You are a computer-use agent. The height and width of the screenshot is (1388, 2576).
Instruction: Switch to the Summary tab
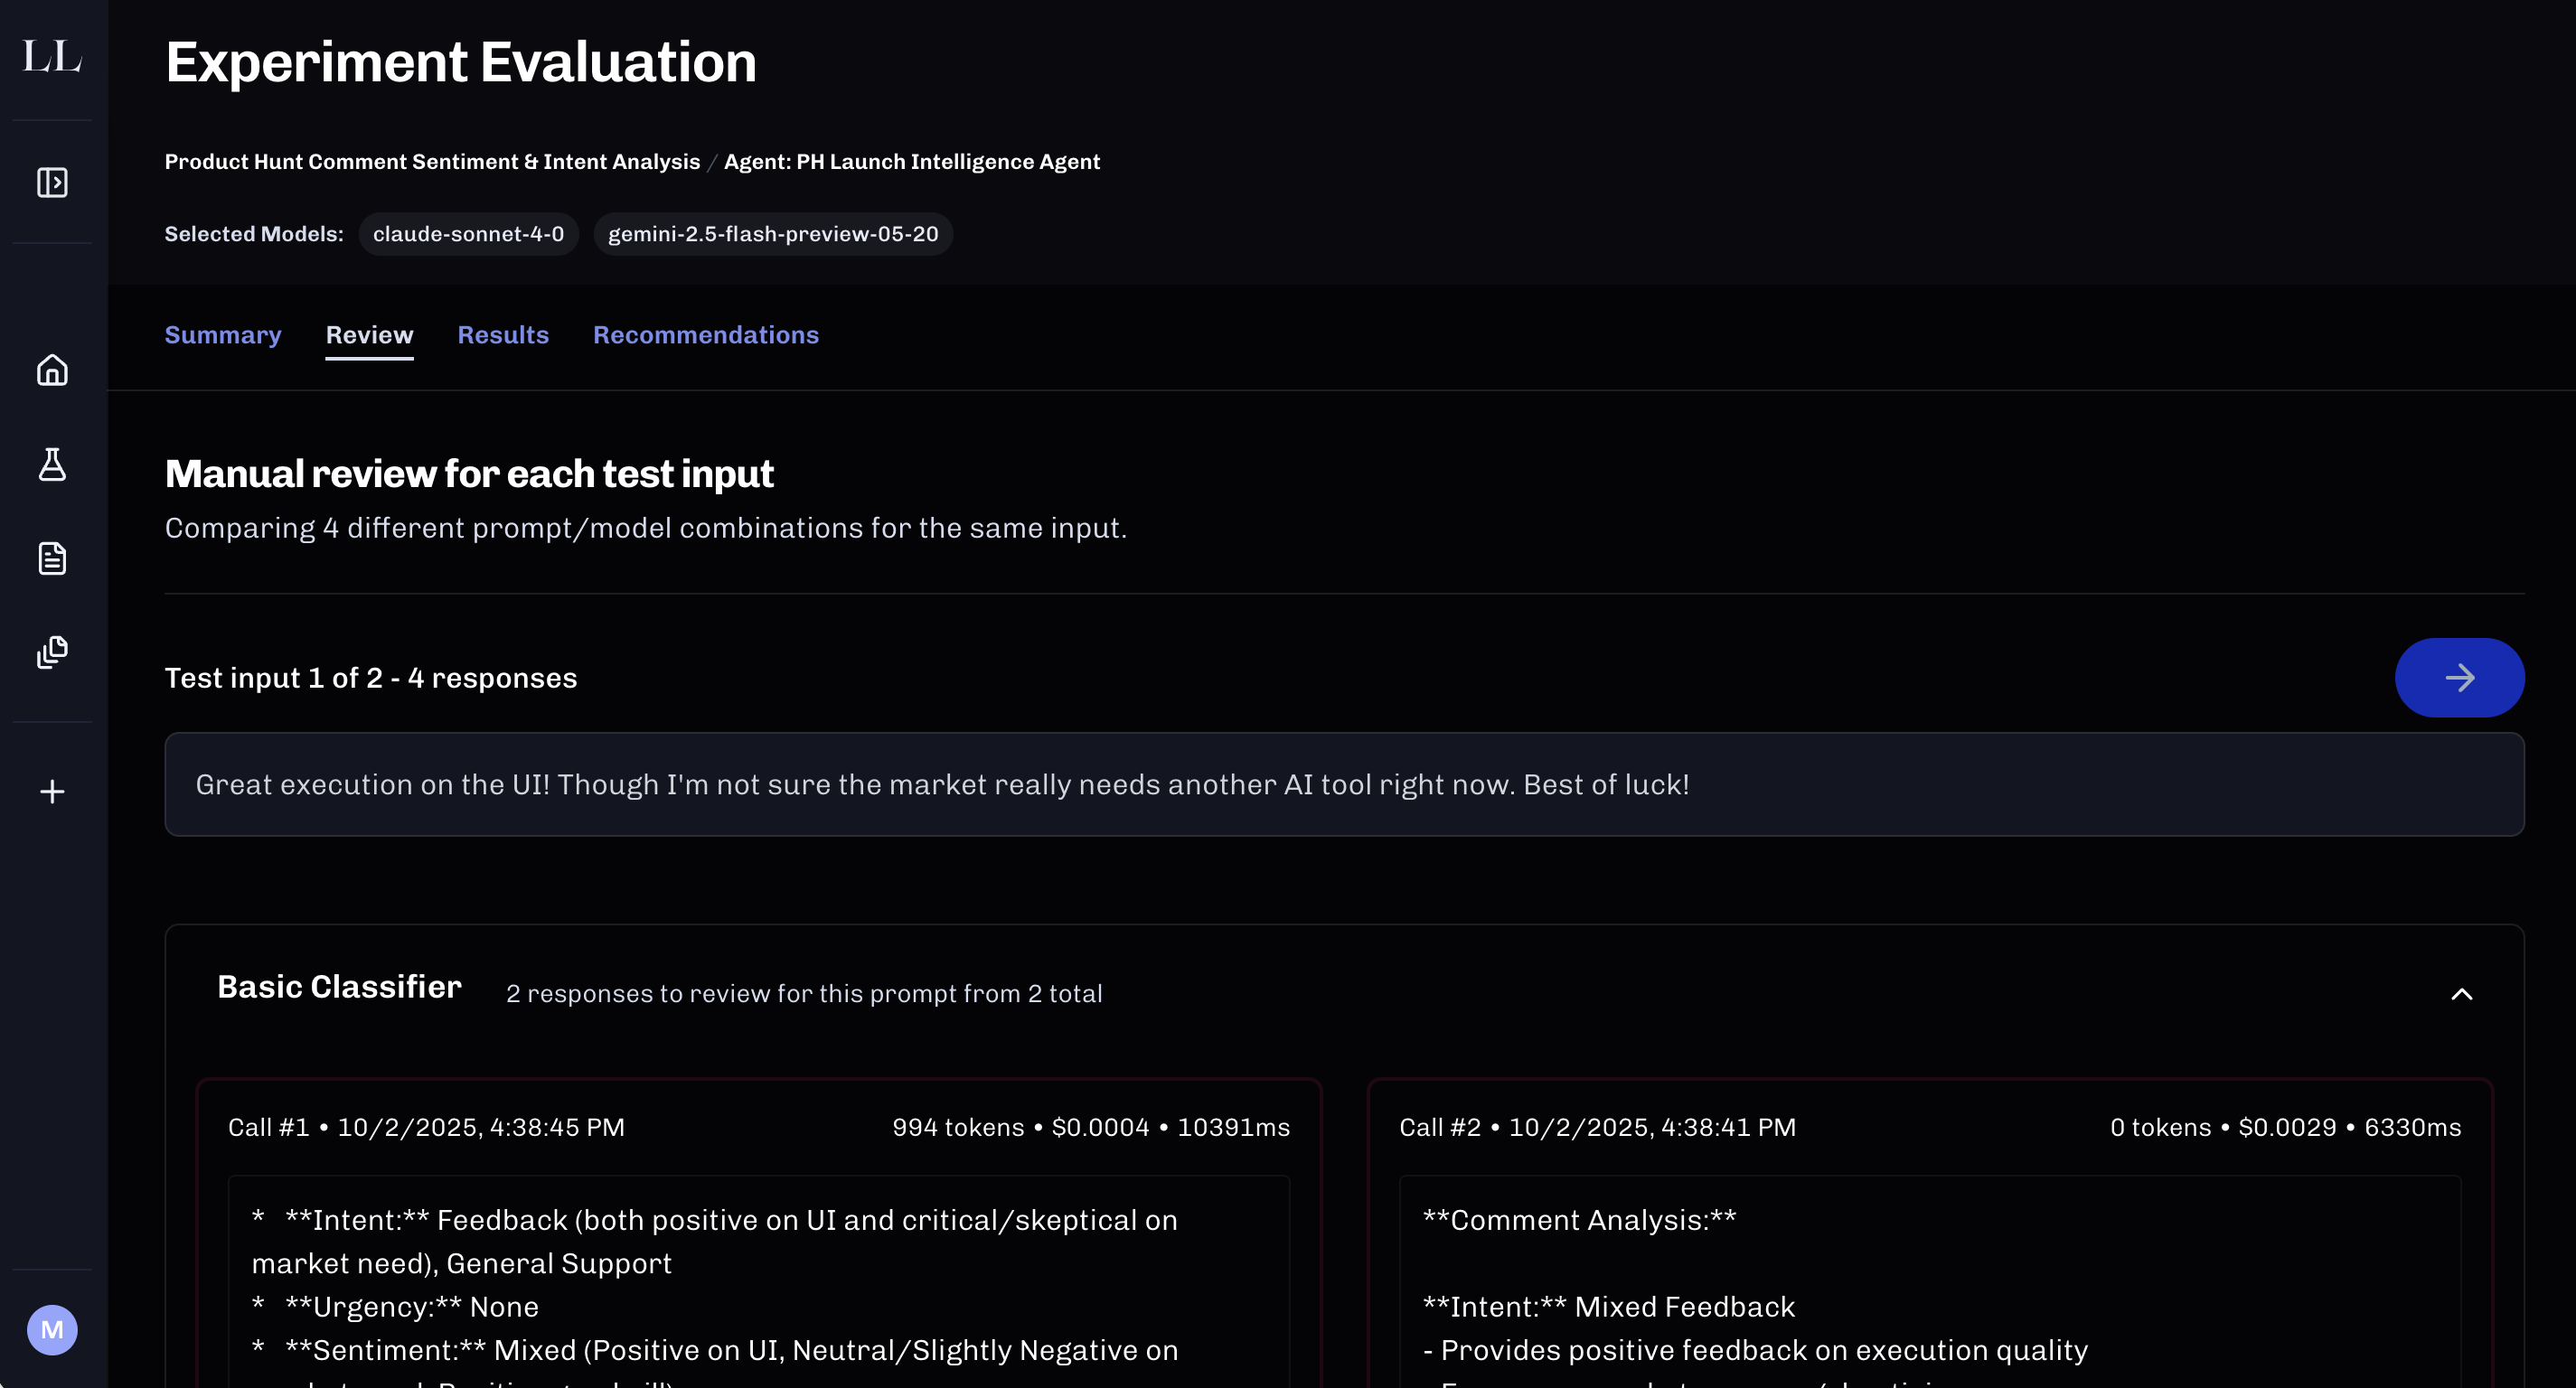click(223, 335)
